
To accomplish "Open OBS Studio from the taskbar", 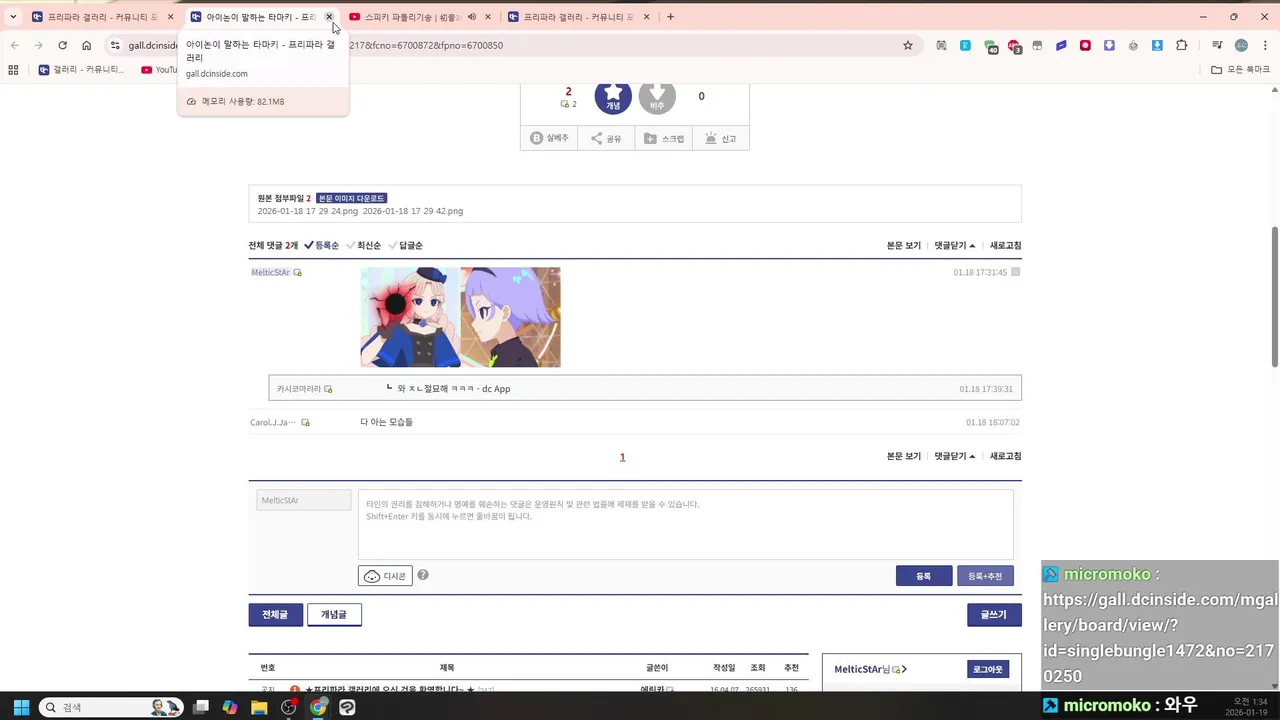I will pos(289,707).
